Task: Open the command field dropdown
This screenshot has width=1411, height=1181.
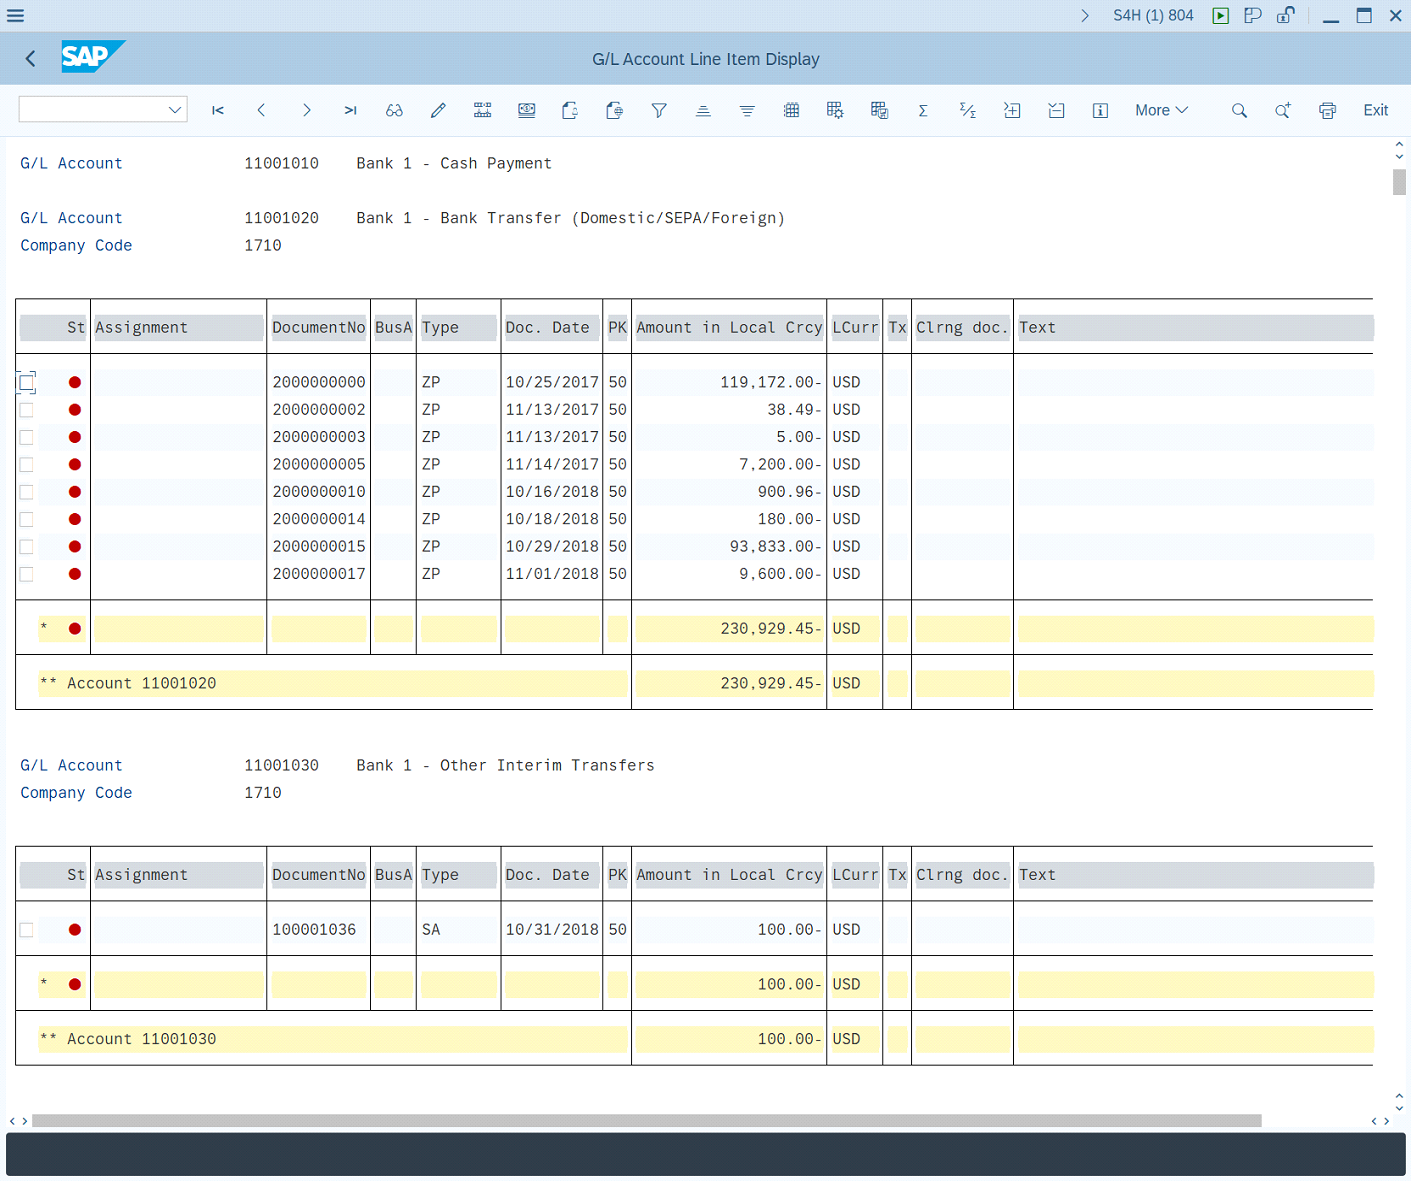Action: (x=175, y=110)
